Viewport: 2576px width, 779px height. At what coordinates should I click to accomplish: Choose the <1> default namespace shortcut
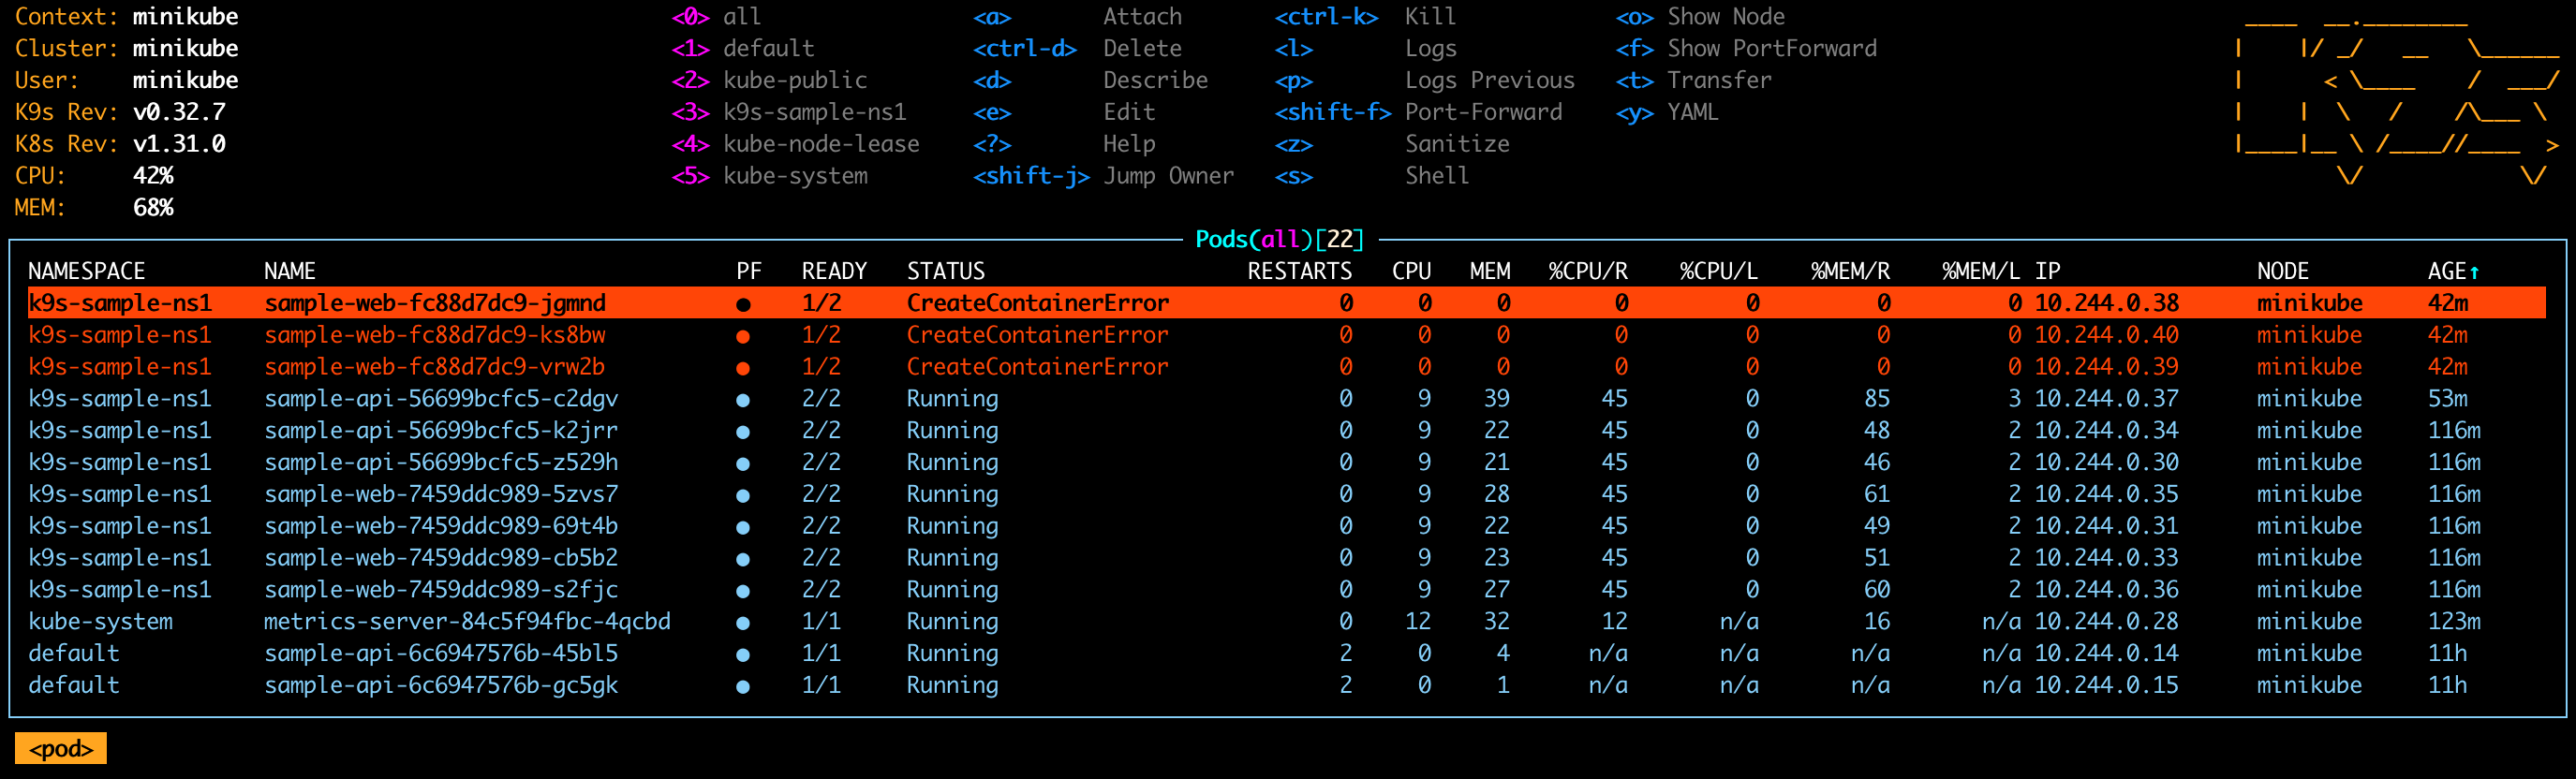[743, 49]
